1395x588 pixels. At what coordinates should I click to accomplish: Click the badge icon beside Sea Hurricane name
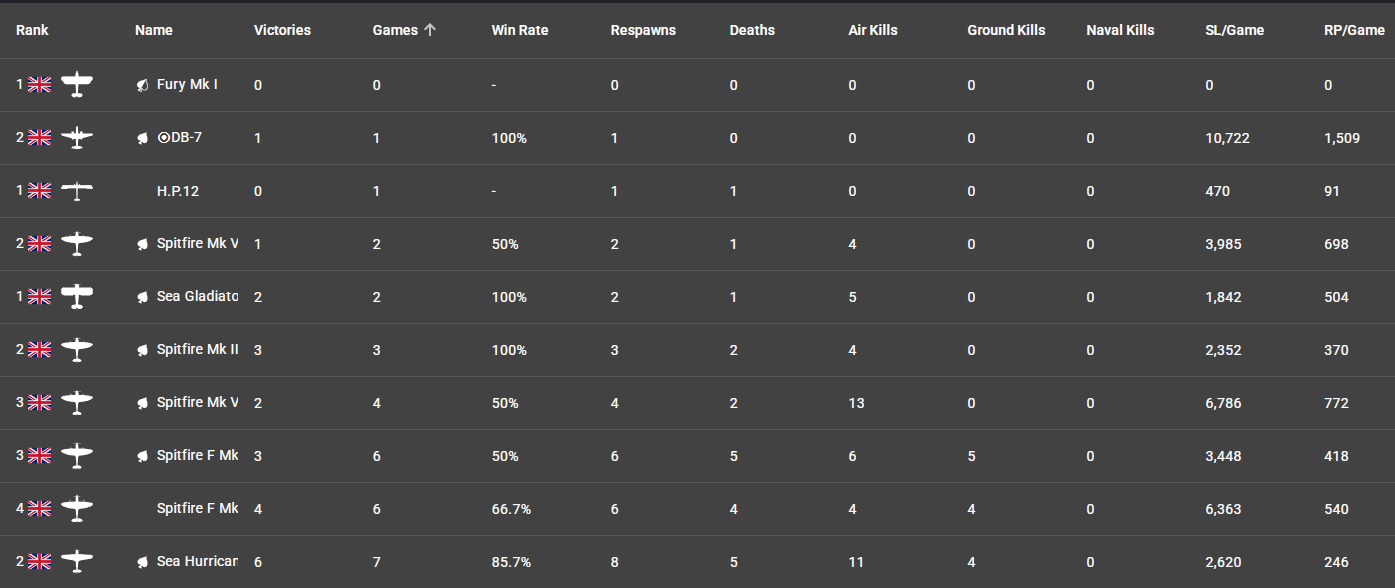143,562
